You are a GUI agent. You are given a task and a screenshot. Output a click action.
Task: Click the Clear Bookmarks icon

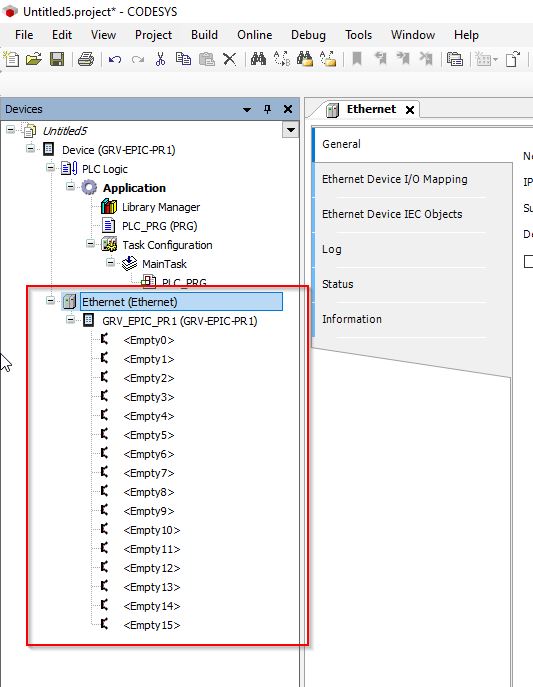425,58
